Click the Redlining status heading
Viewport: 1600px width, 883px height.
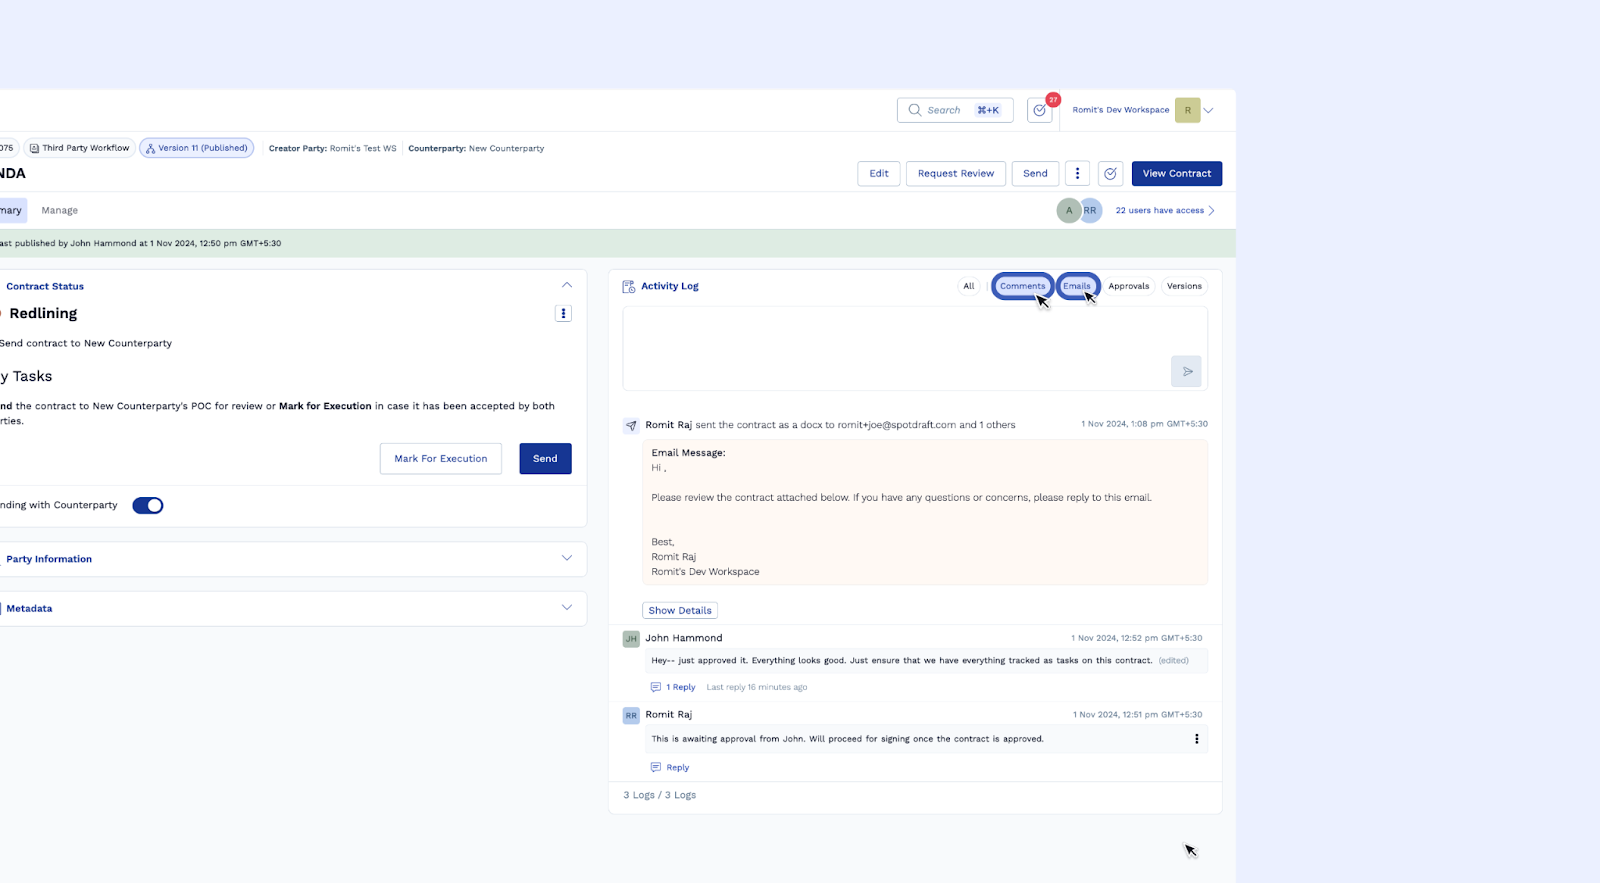pos(43,313)
